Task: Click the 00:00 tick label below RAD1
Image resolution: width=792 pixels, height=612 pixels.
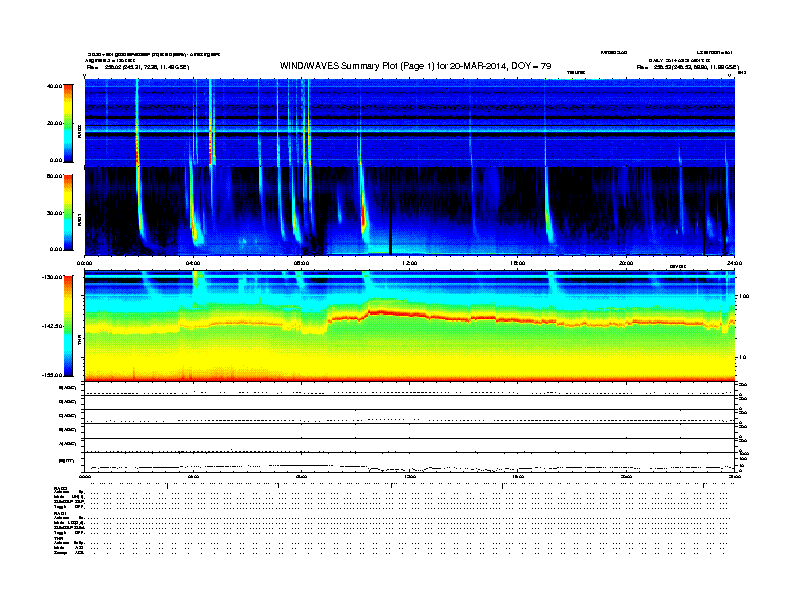Action: (x=84, y=263)
